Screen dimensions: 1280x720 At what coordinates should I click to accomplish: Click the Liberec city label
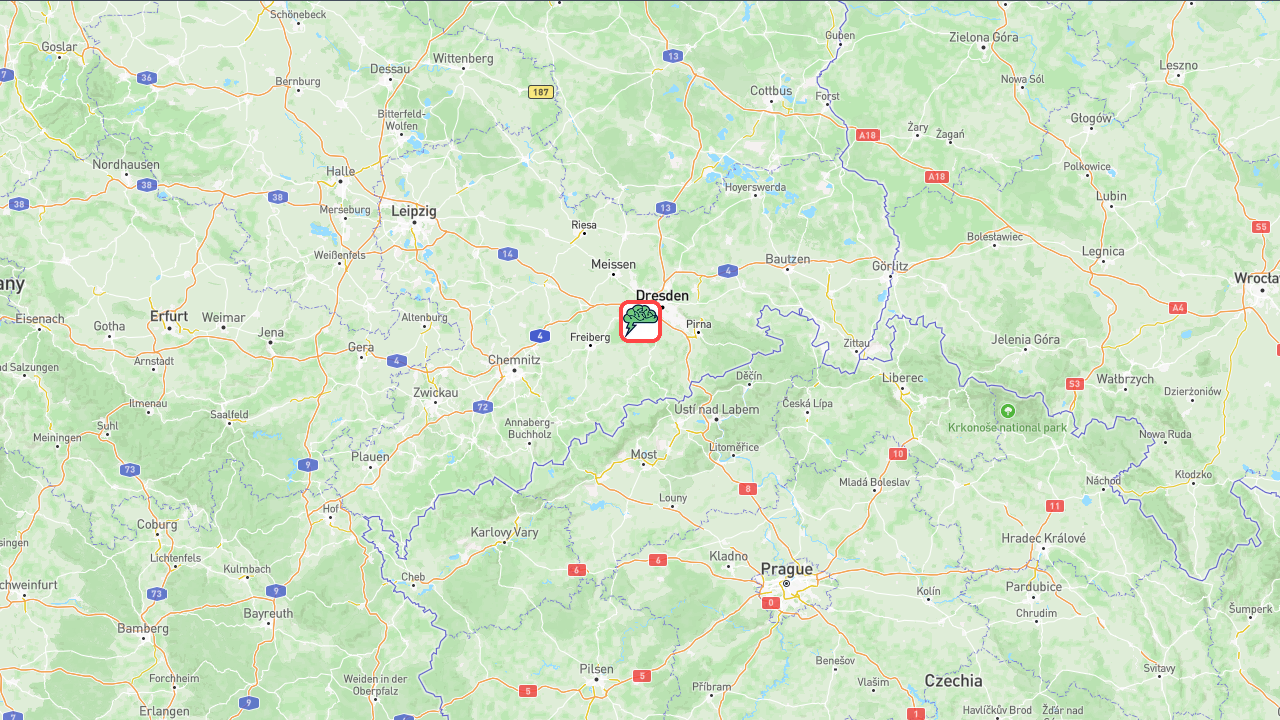click(903, 378)
